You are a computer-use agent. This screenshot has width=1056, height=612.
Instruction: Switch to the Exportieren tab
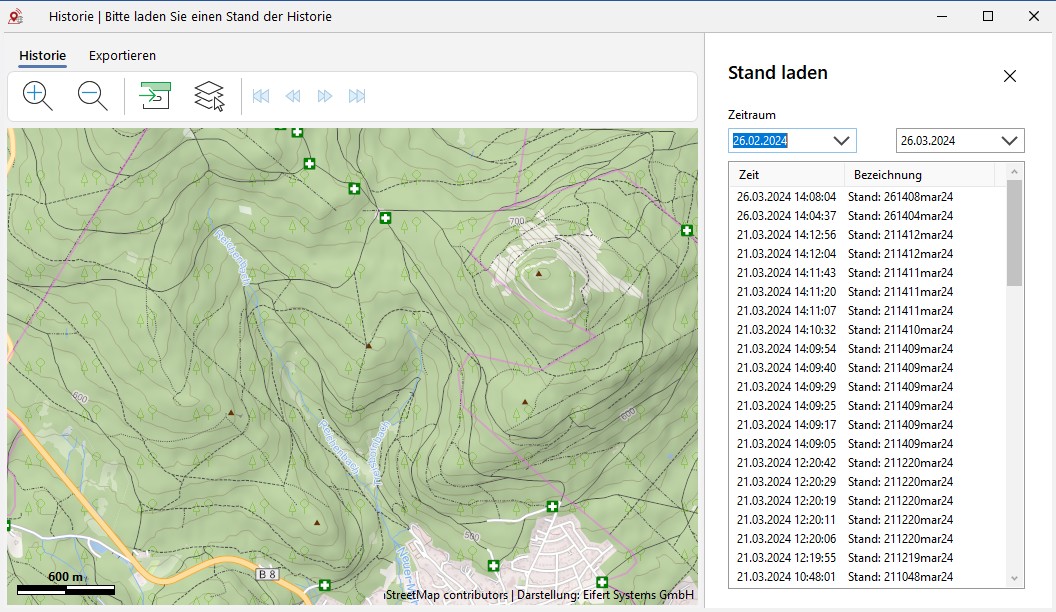pyautogui.click(x=122, y=56)
